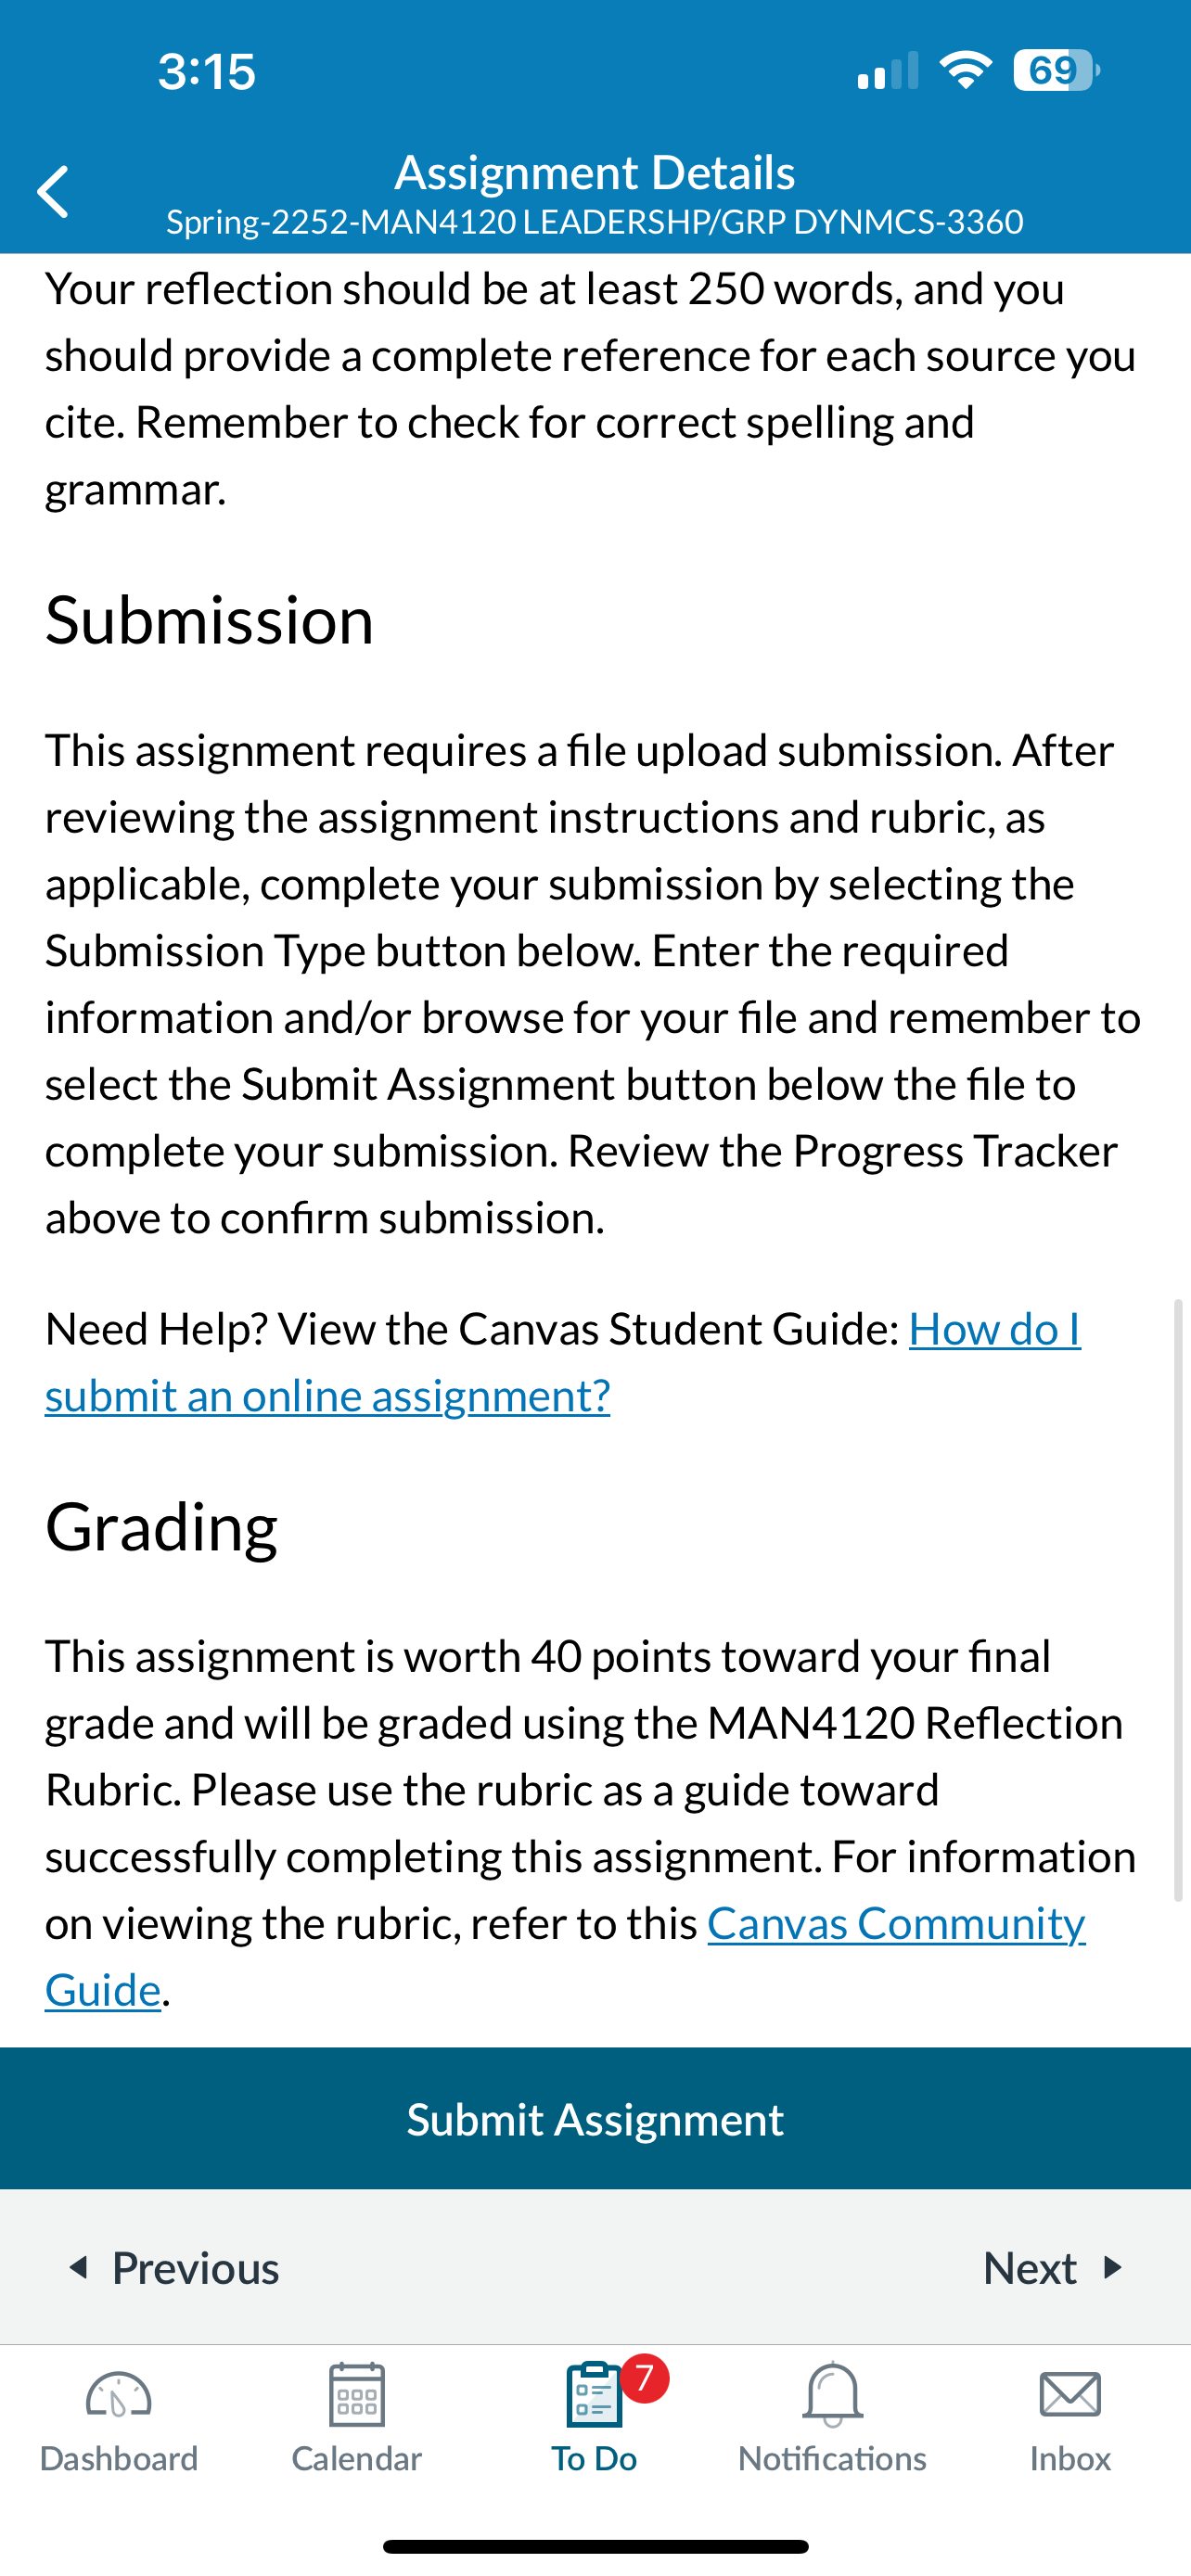This screenshot has width=1191, height=2576.
Task: Tap the left triangle beside Previous
Action: pyautogui.click(x=78, y=2267)
